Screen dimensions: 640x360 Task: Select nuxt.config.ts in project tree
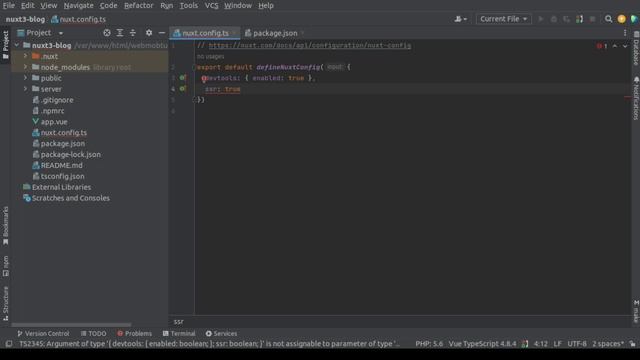[x=60, y=133]
